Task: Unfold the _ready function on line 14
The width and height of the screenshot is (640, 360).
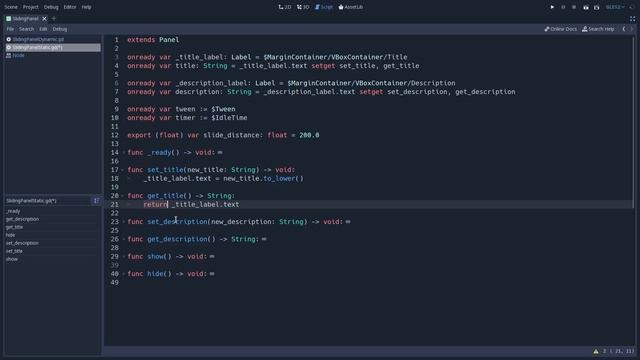Action: [x=124, y=153]
